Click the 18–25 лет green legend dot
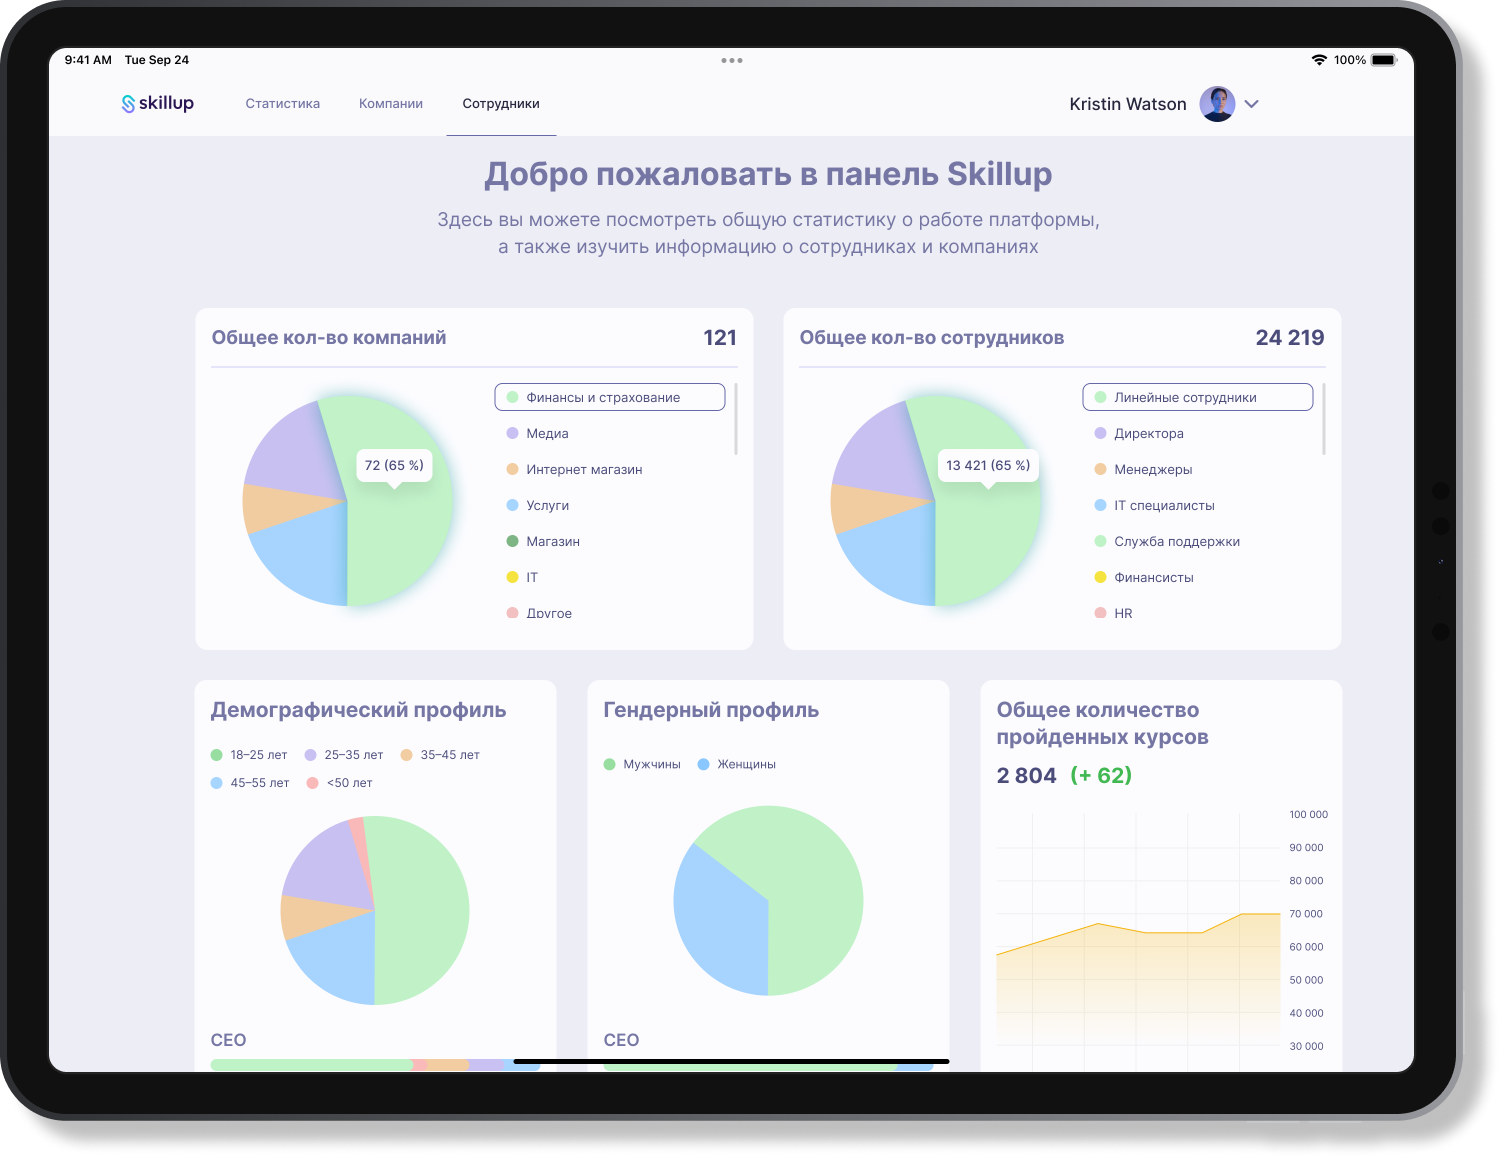The height and width of the screenshot is (1158, 1501). 217,755
